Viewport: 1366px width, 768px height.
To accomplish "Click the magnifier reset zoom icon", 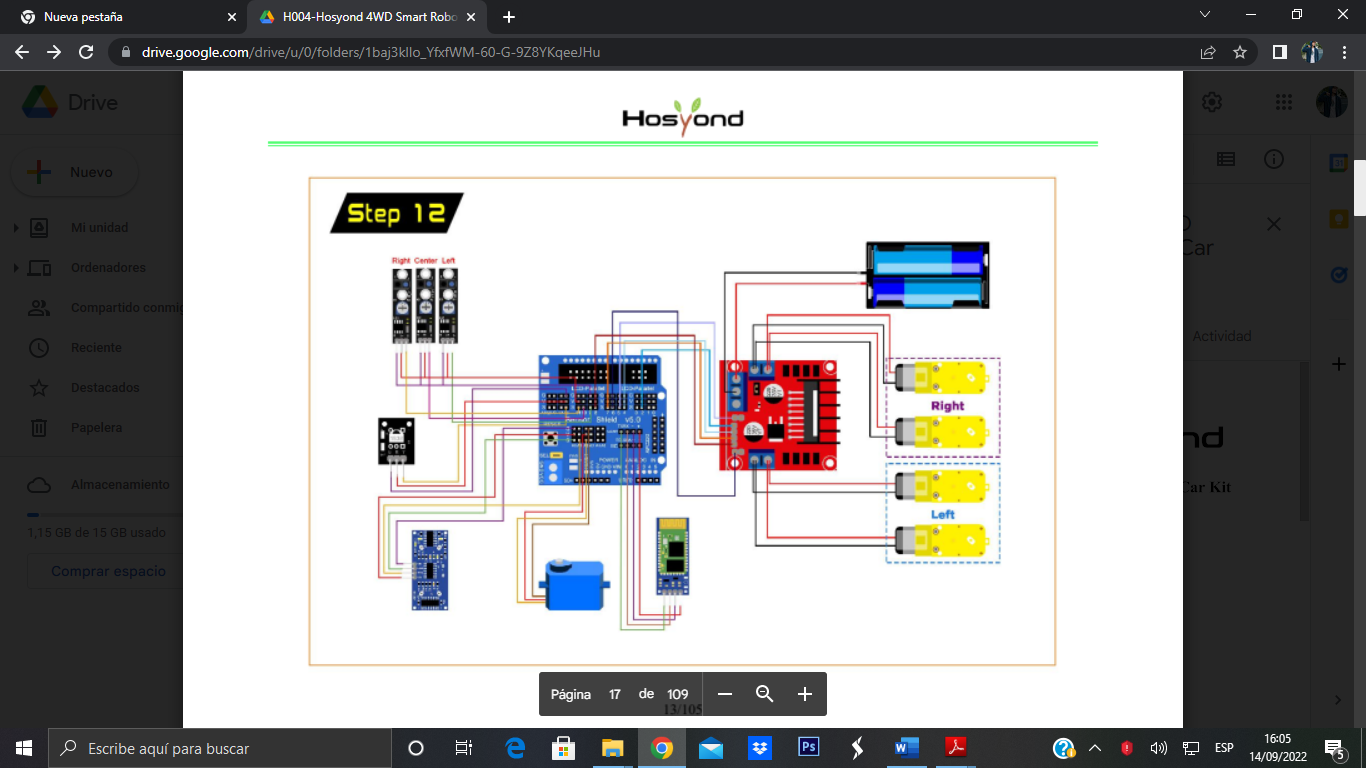I will [x=765, y=694].
